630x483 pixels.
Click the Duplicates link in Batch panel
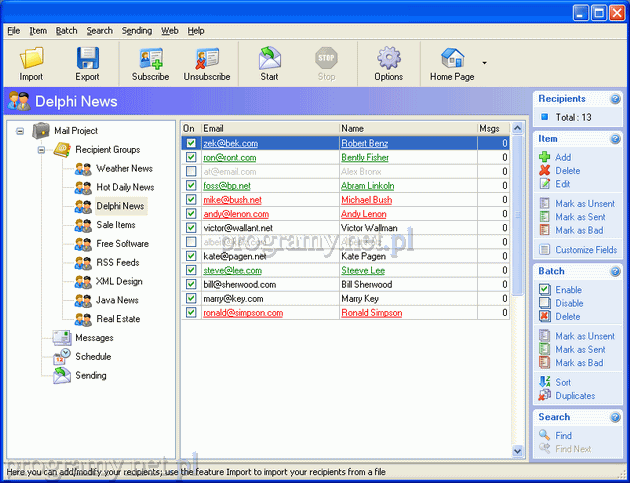pos(577,396)
